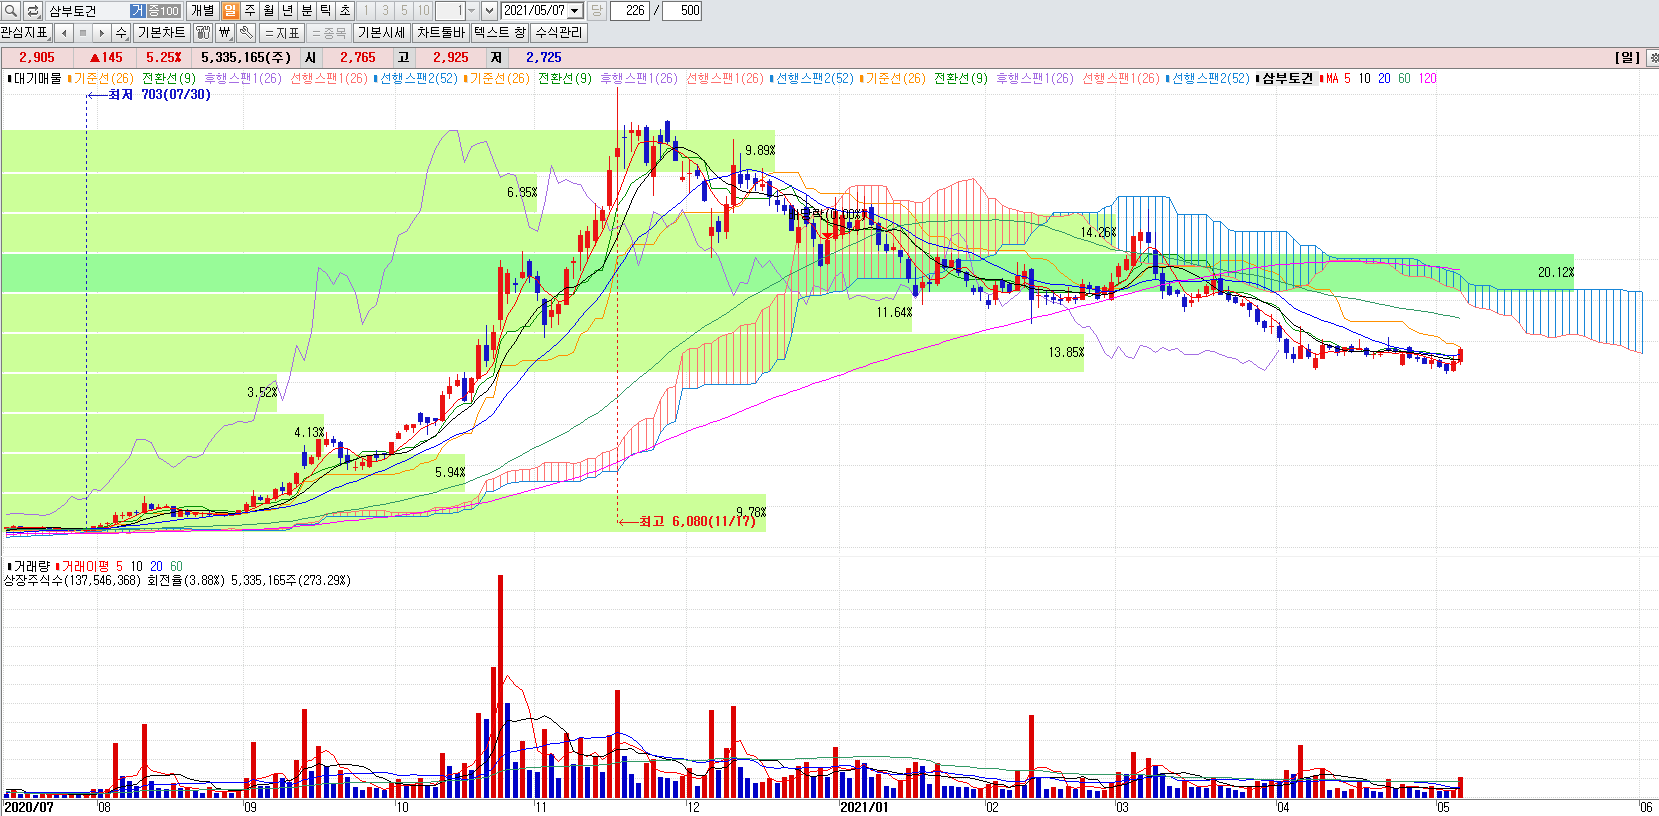Screen dimensions: 1659x816
Task: Click the interval number input field
Action: click(x=450, y=11)
